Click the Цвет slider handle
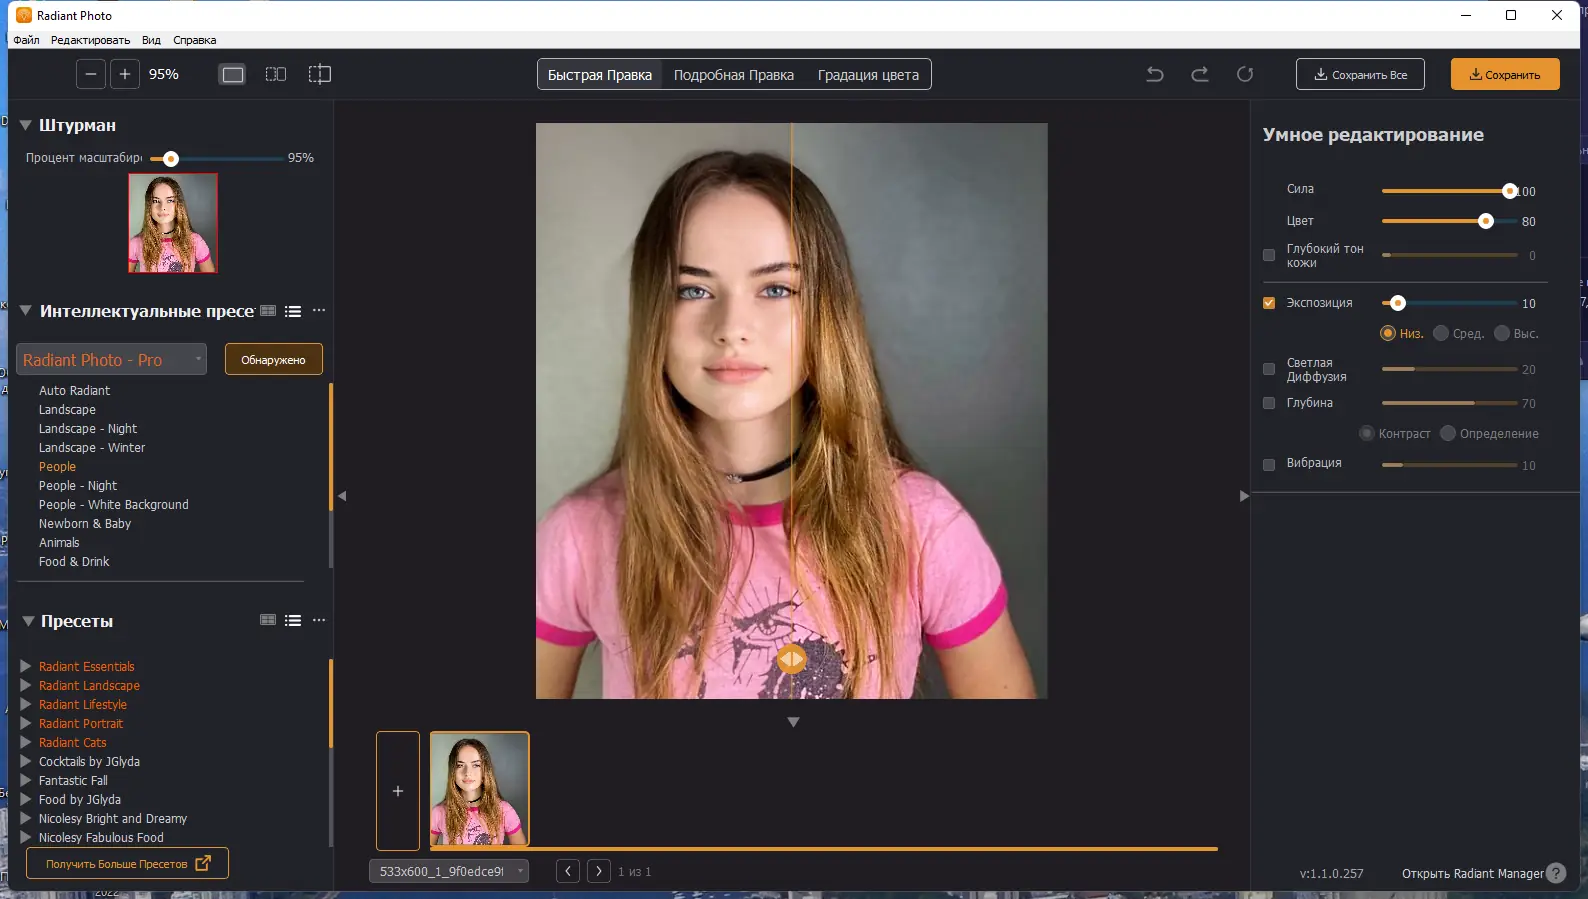The image size is (1588, 899). (1486, 221)
